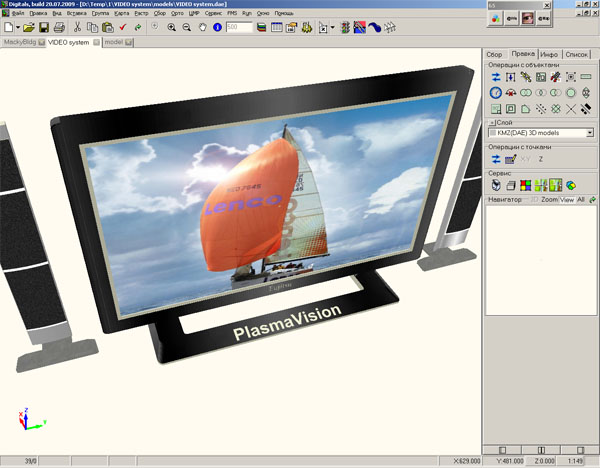Toggle Zoom mode in the Навигатор header
This screenshot has height=468, width=600.
tap(549, 200)
